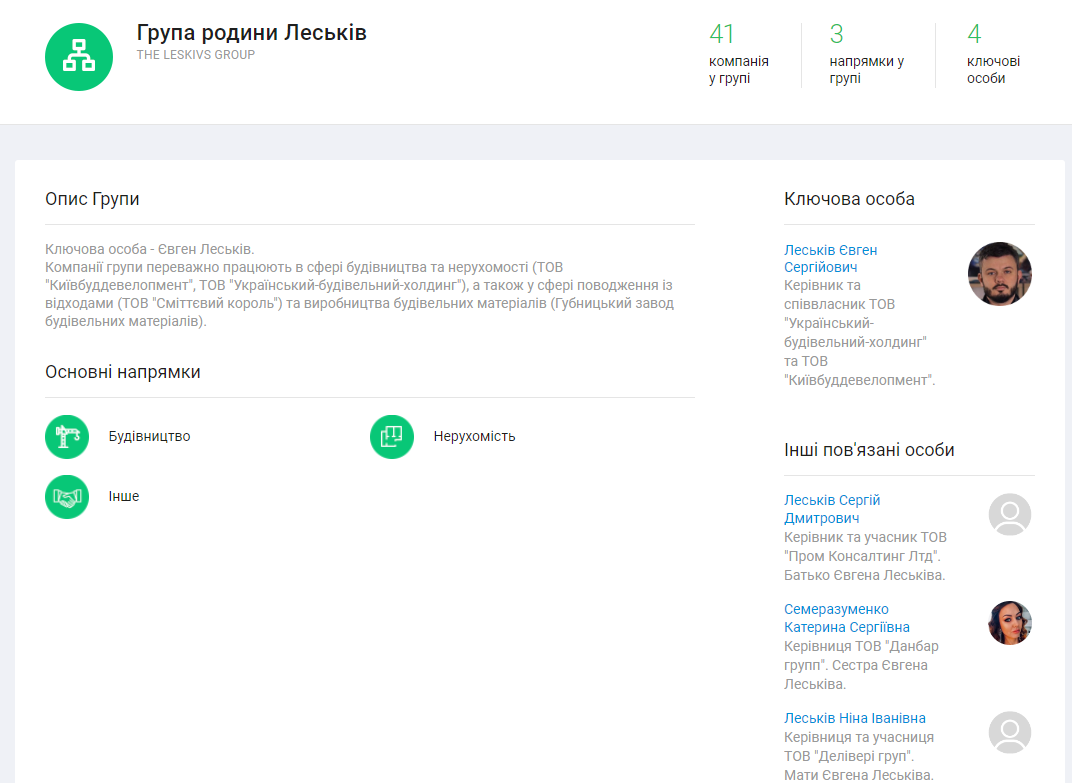Open Семеразуменко Катерина profile photo
Image resolution: width=1072 pixels, height=783 pixels.
[x=1009, y=623]
